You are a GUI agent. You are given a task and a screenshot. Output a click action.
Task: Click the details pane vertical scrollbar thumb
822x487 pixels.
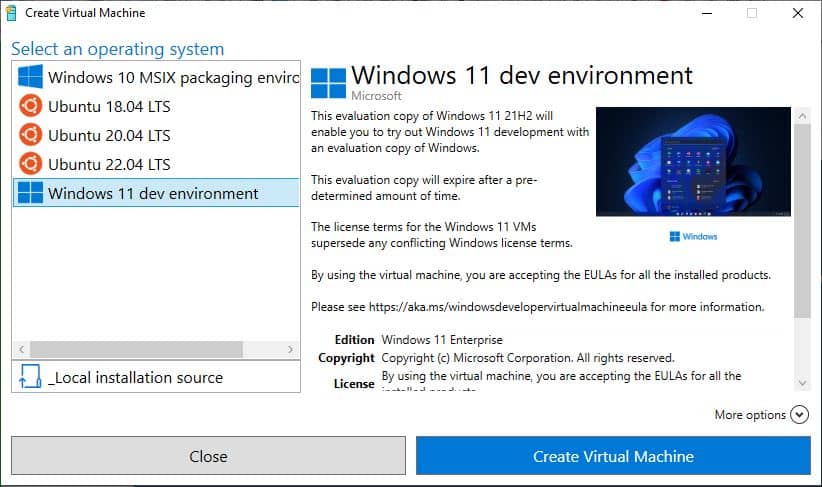802,221
